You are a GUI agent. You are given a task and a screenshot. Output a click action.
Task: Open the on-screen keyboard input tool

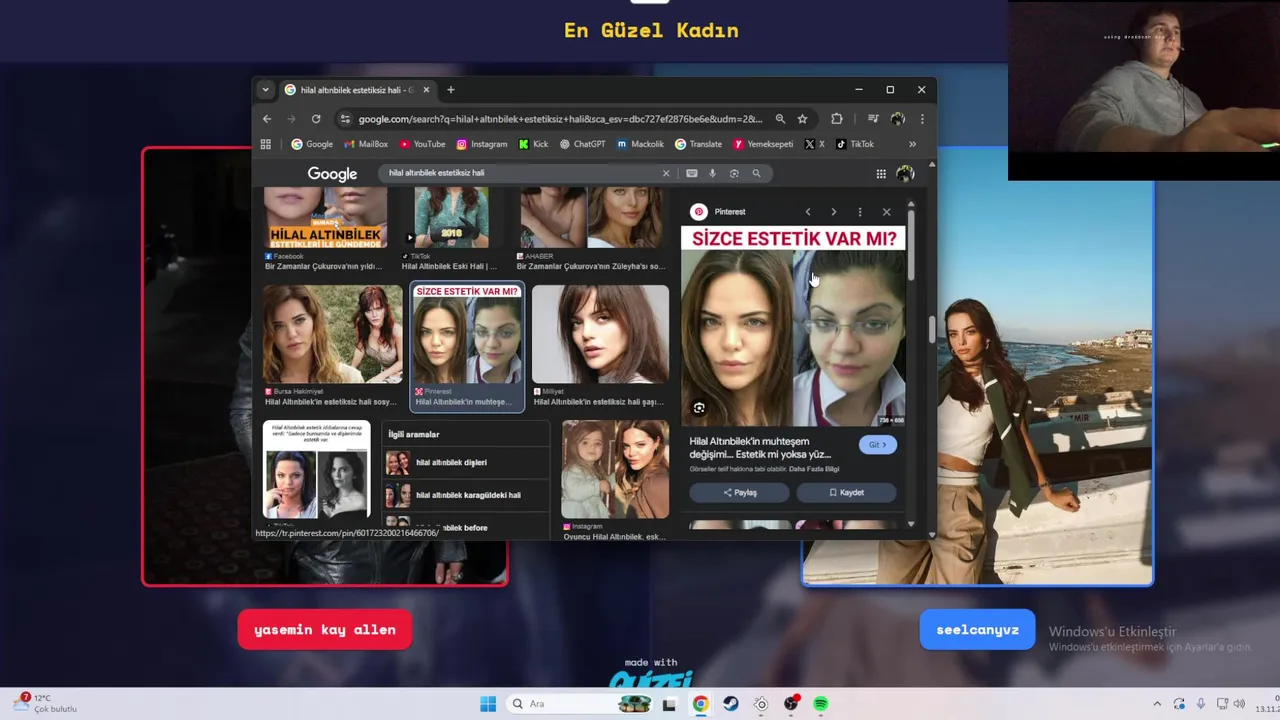click(x=691, y=173)
